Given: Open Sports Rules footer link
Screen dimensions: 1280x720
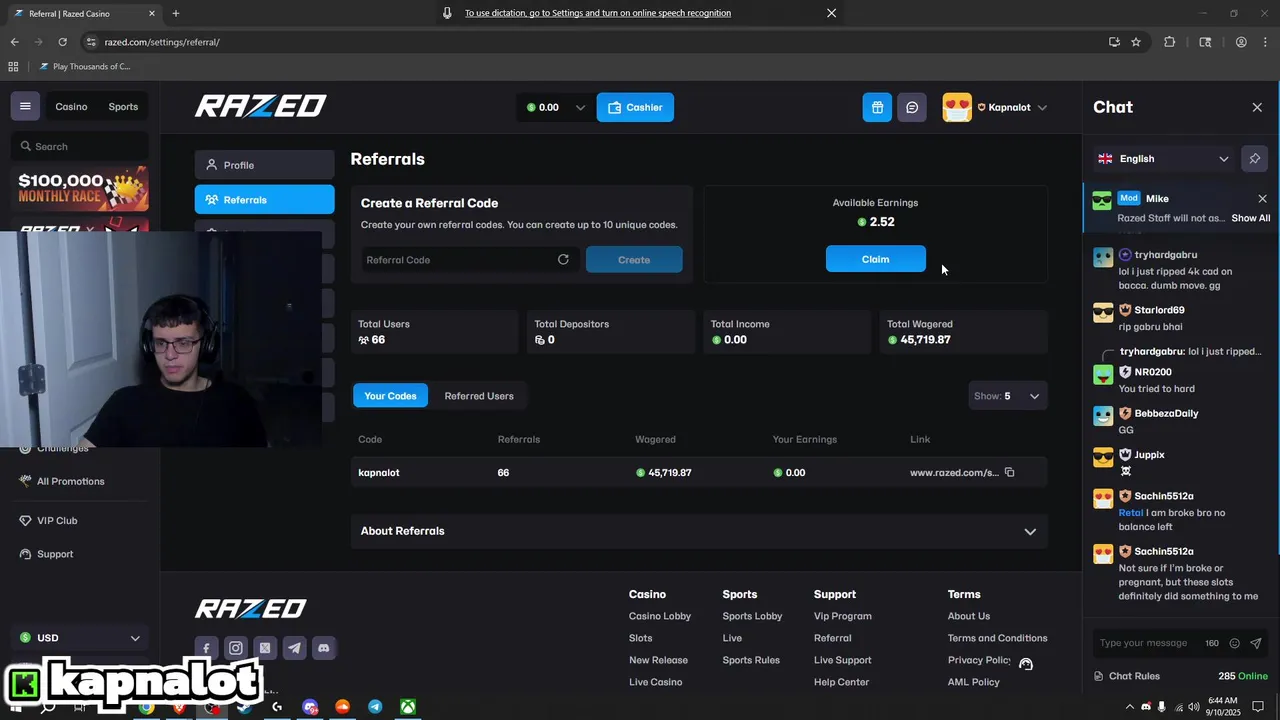Looking at the screenshot, I should pyautogui.click(x=751, y=660).
